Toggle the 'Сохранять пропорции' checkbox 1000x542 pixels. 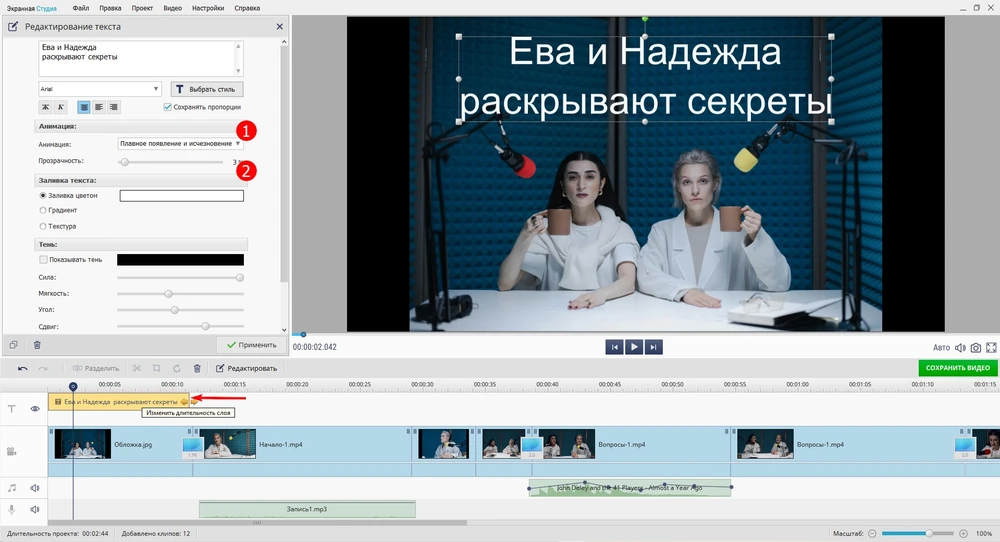click(x=167, y=107)
